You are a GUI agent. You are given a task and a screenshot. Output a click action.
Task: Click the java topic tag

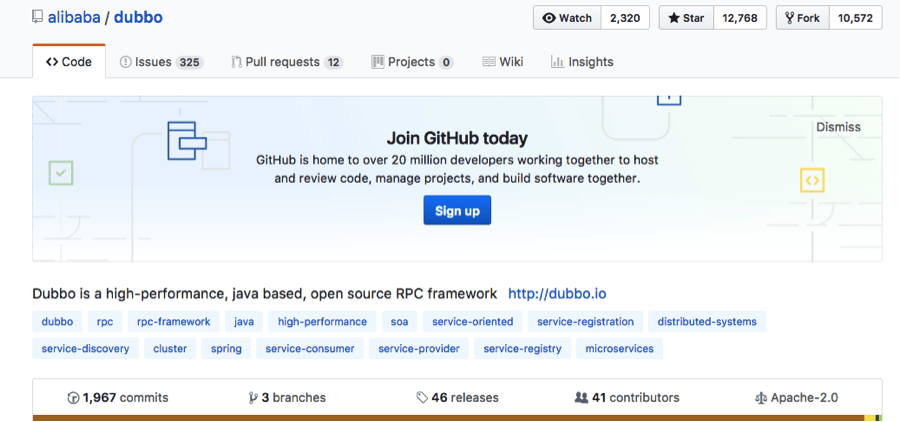[x=244, y=322]
